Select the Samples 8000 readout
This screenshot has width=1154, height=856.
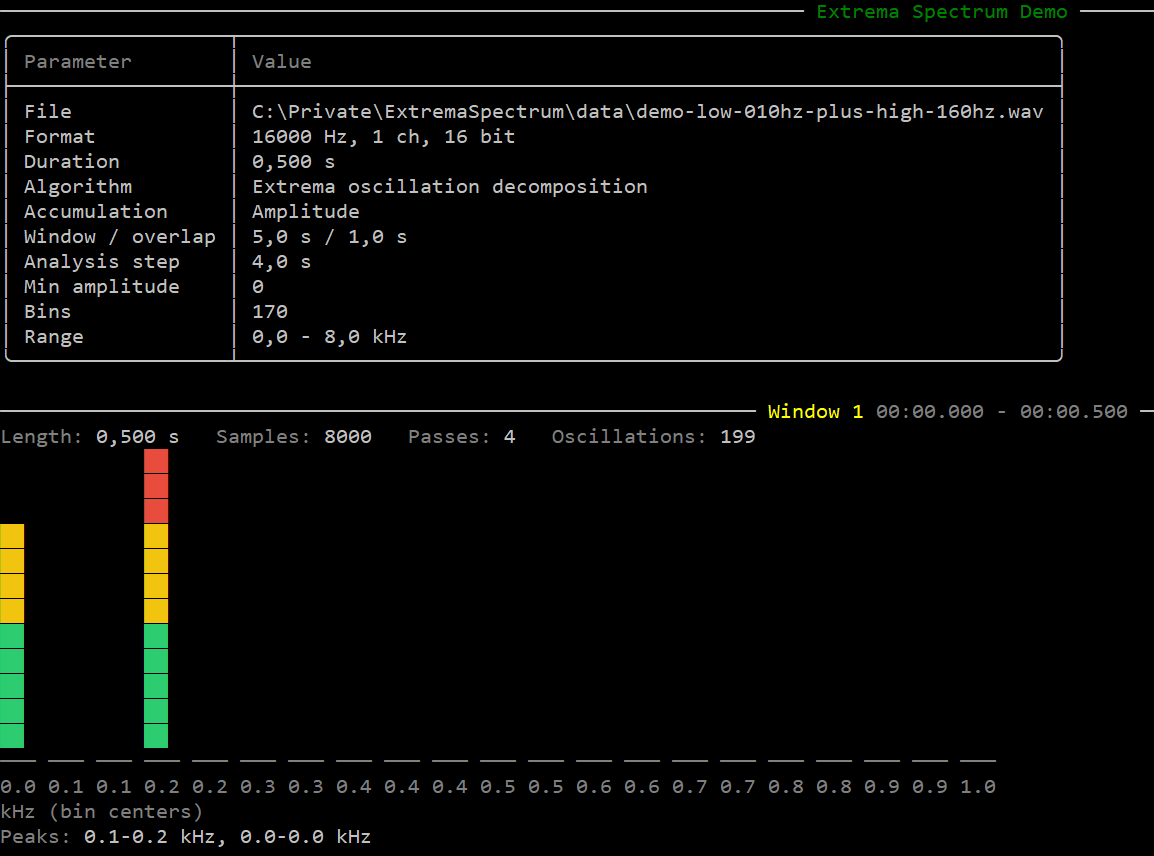pyautogui.click(x=294, y=436)
